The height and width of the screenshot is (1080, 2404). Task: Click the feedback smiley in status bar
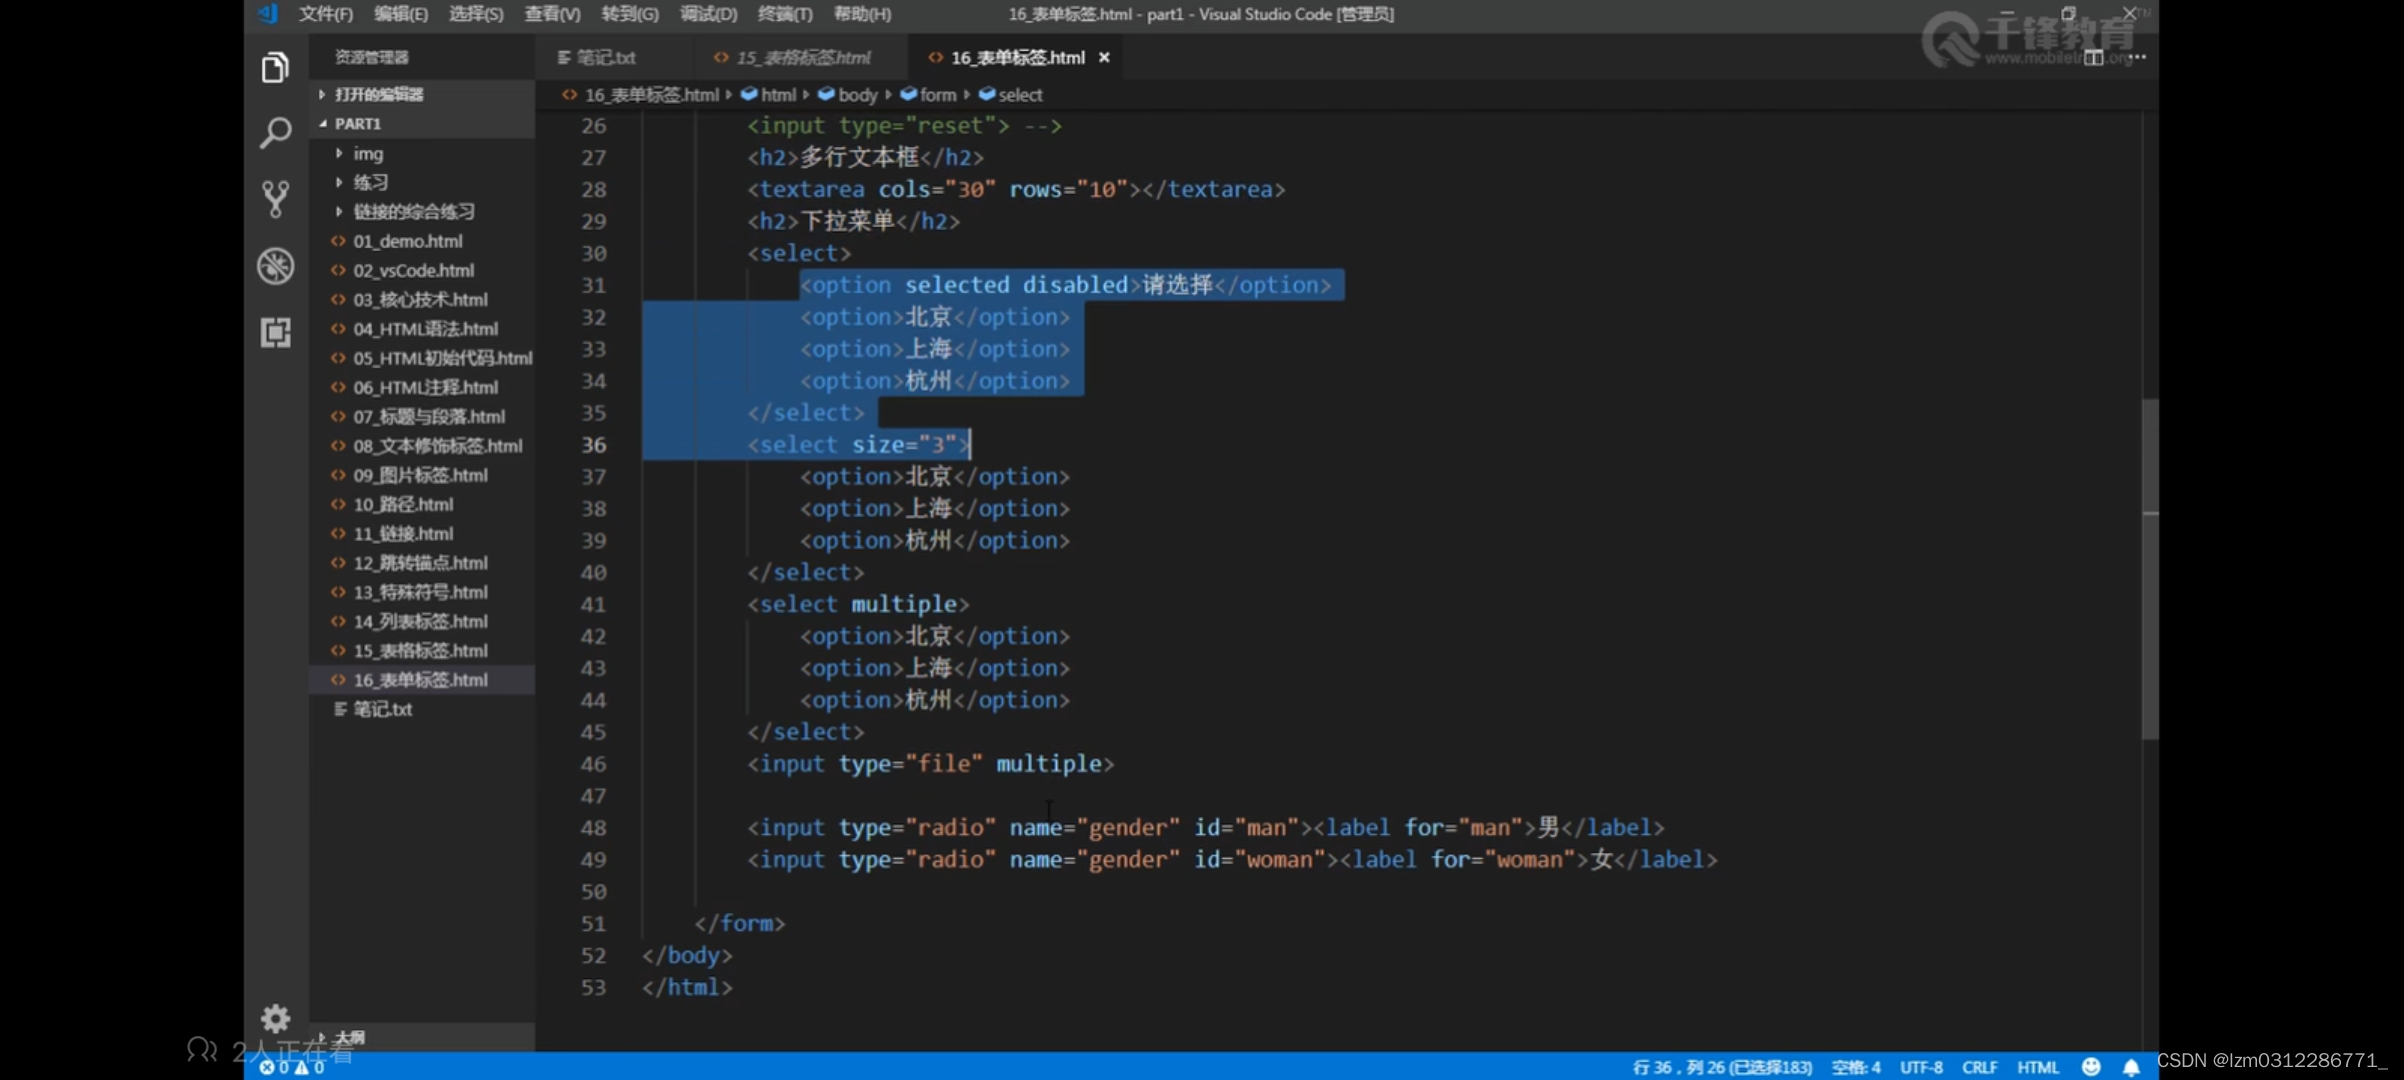[2090, 1067]
